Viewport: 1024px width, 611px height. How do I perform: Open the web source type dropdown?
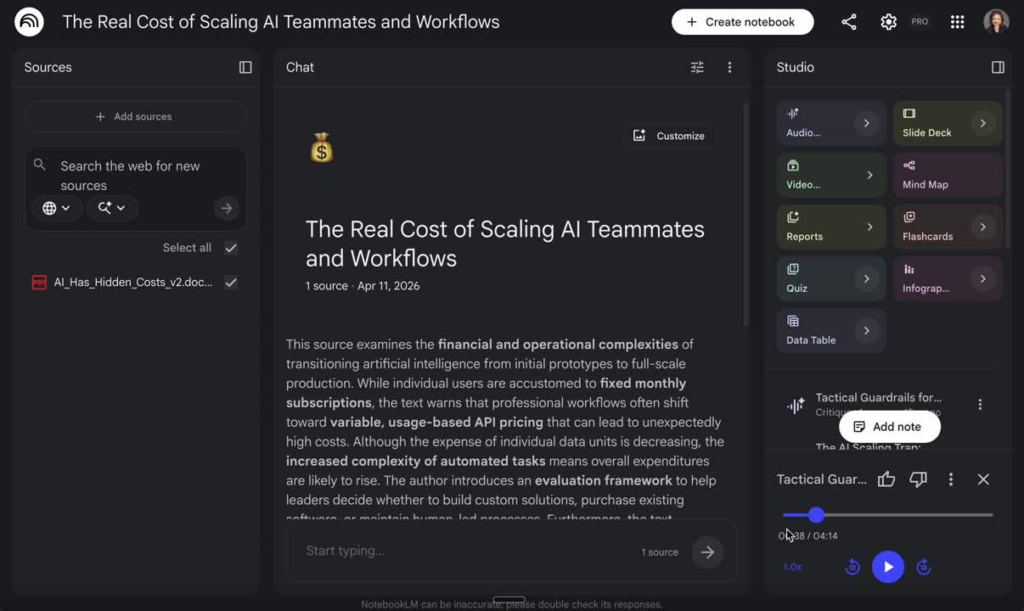[56, 208]
